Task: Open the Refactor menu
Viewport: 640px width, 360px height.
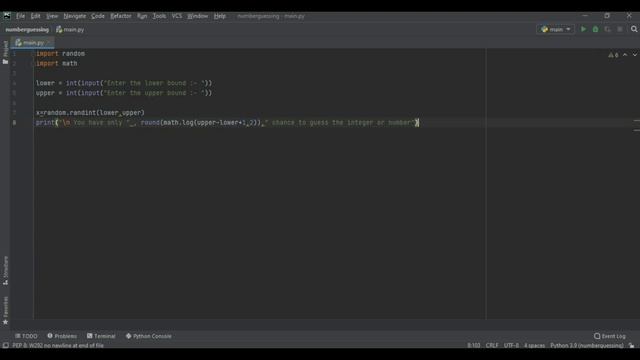Action: (121, 16)
